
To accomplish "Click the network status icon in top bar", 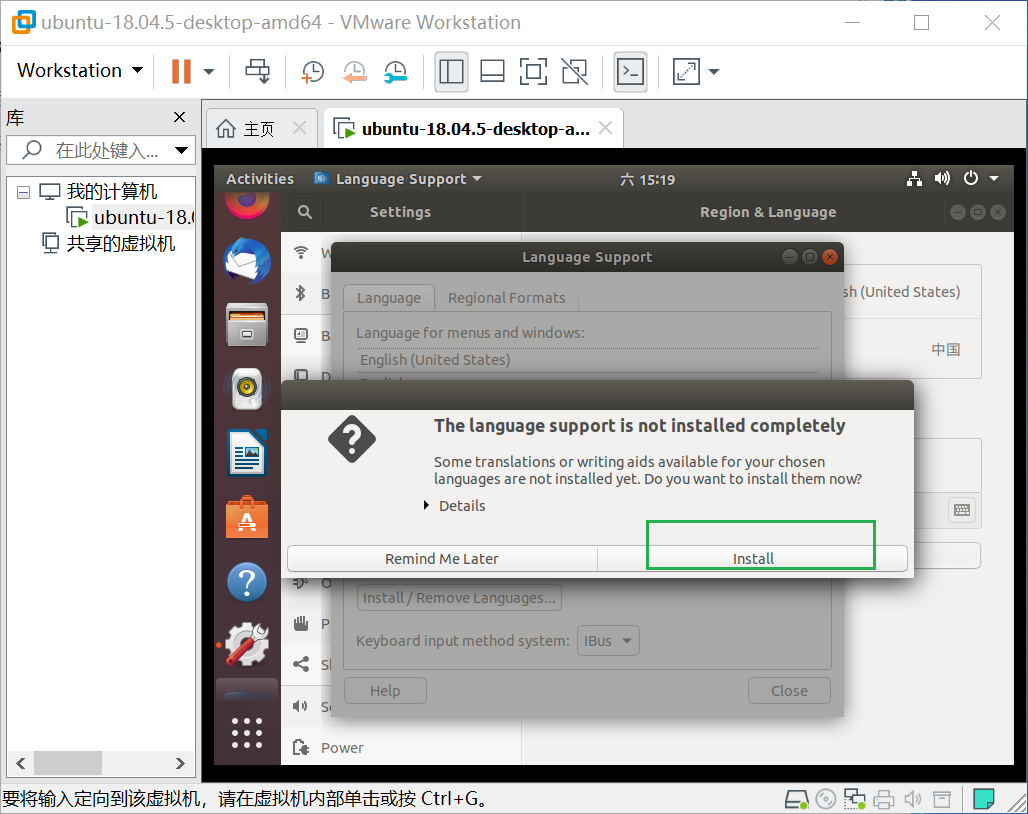I will 914,178.
